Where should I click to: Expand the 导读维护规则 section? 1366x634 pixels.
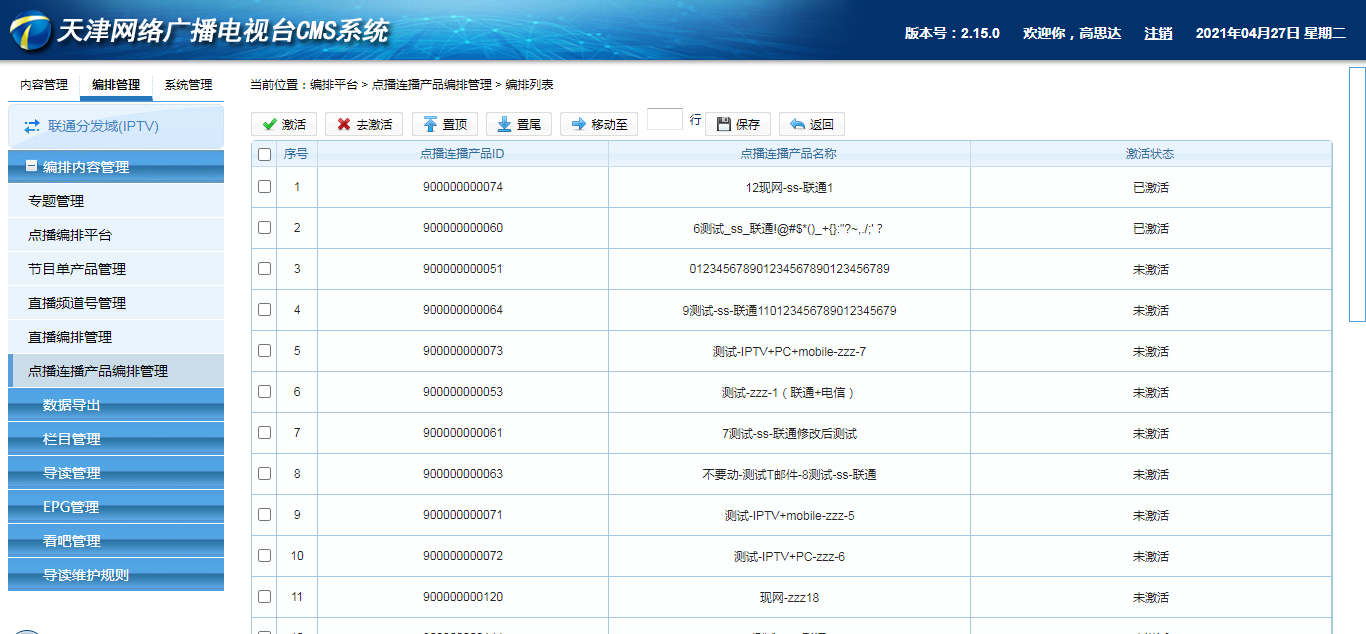116,575
